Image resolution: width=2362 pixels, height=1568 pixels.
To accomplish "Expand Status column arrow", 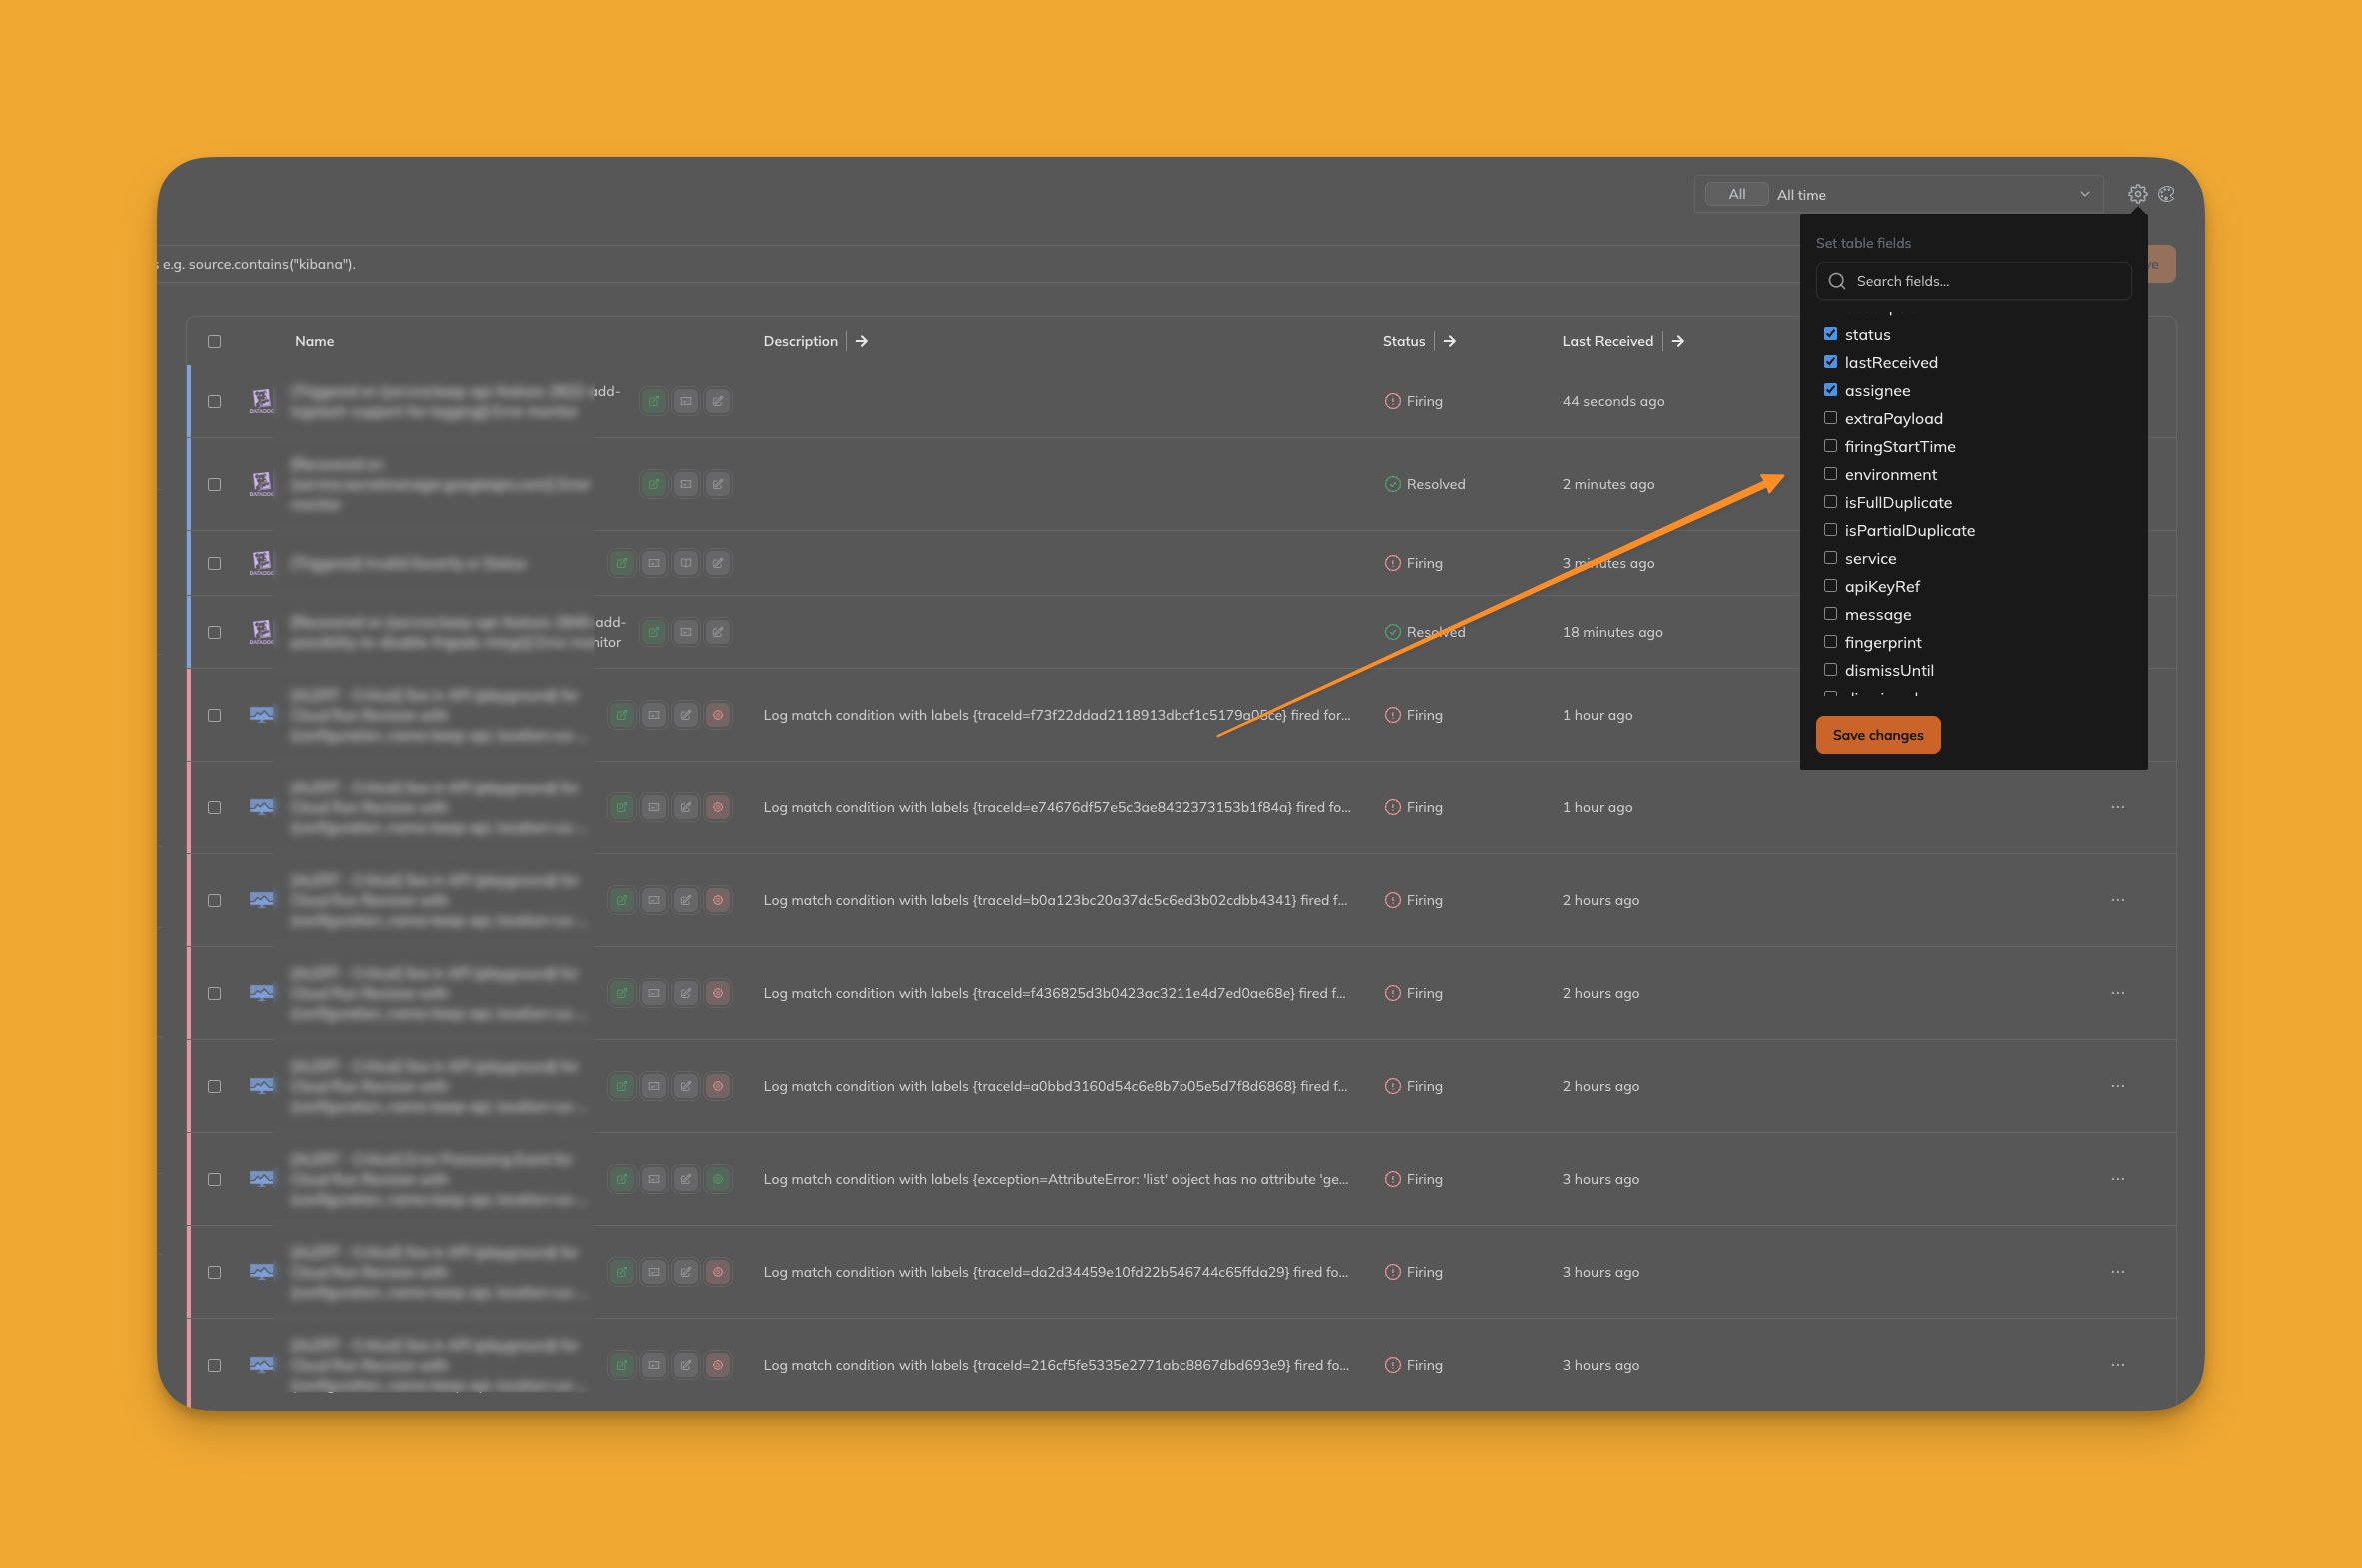I will tap(1450, 341).
